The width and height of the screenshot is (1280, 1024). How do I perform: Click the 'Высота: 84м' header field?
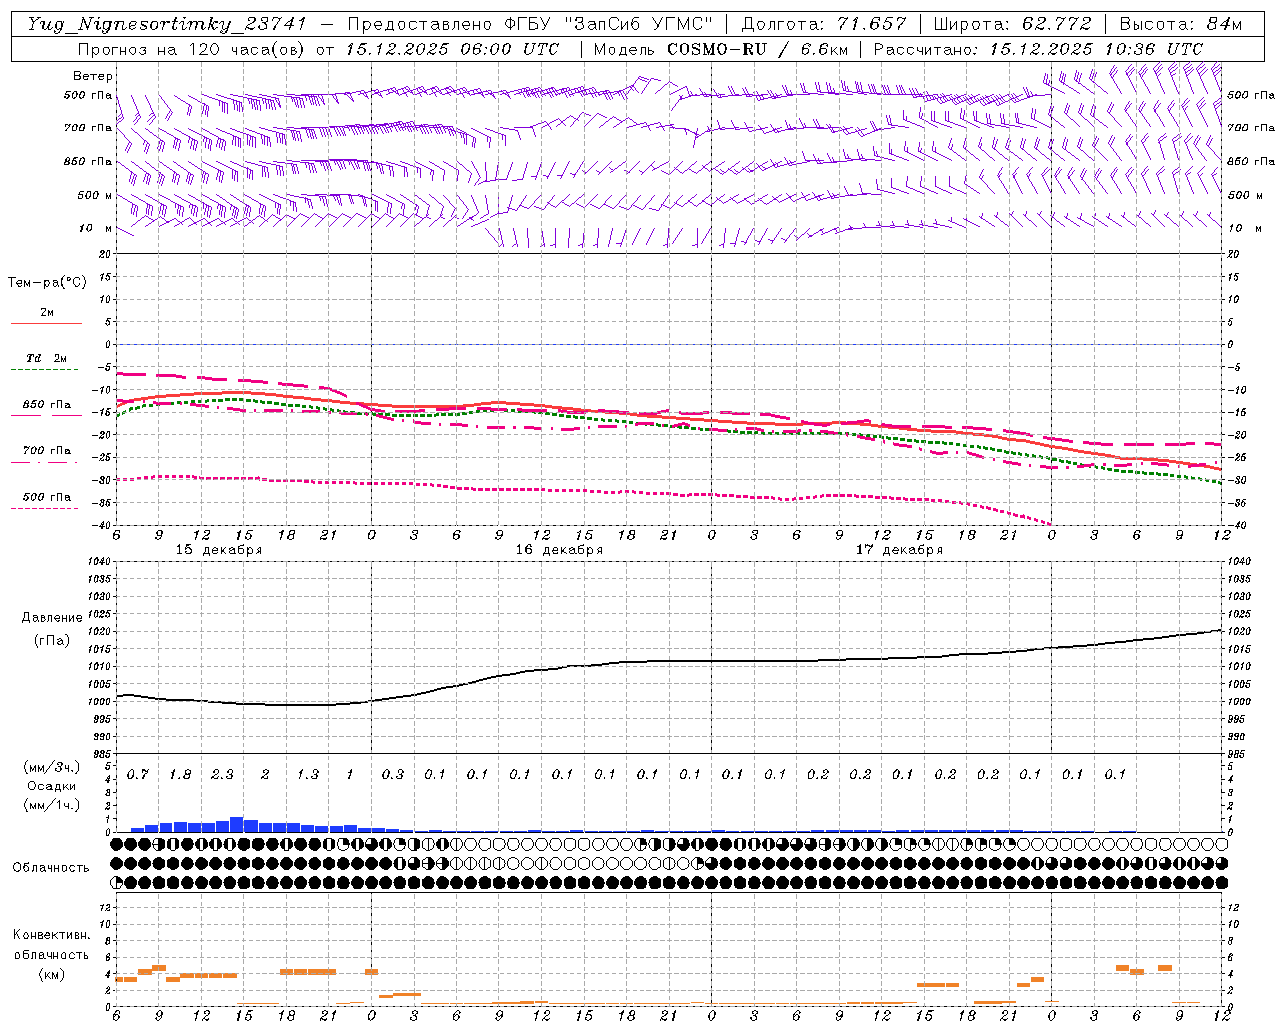(1181, 24)
